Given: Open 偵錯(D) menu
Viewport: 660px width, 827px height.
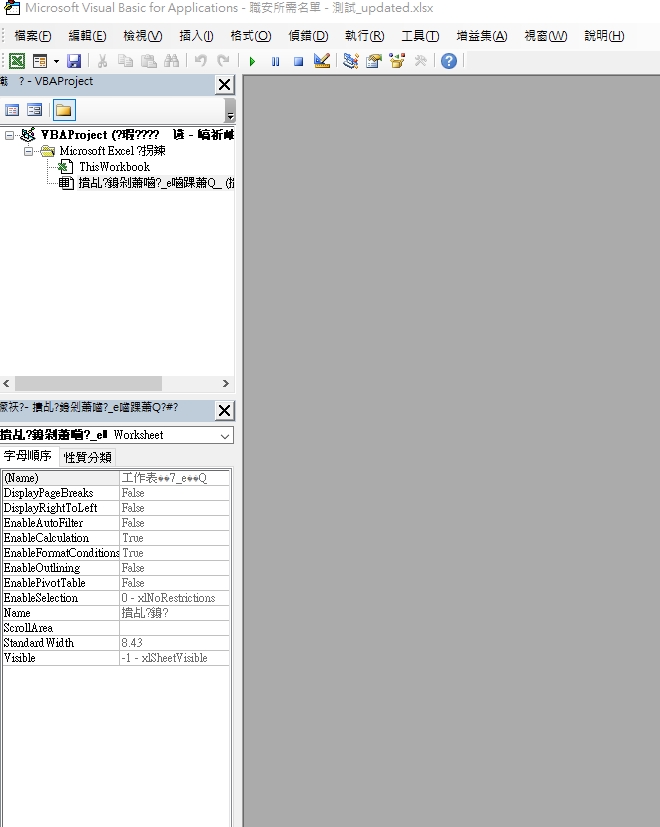Looking at the screenshot, I should click(x=309, y=36).
